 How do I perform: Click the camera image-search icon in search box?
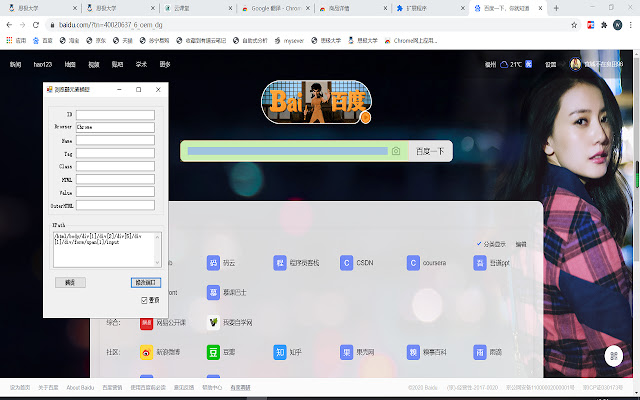coord(396,151)
